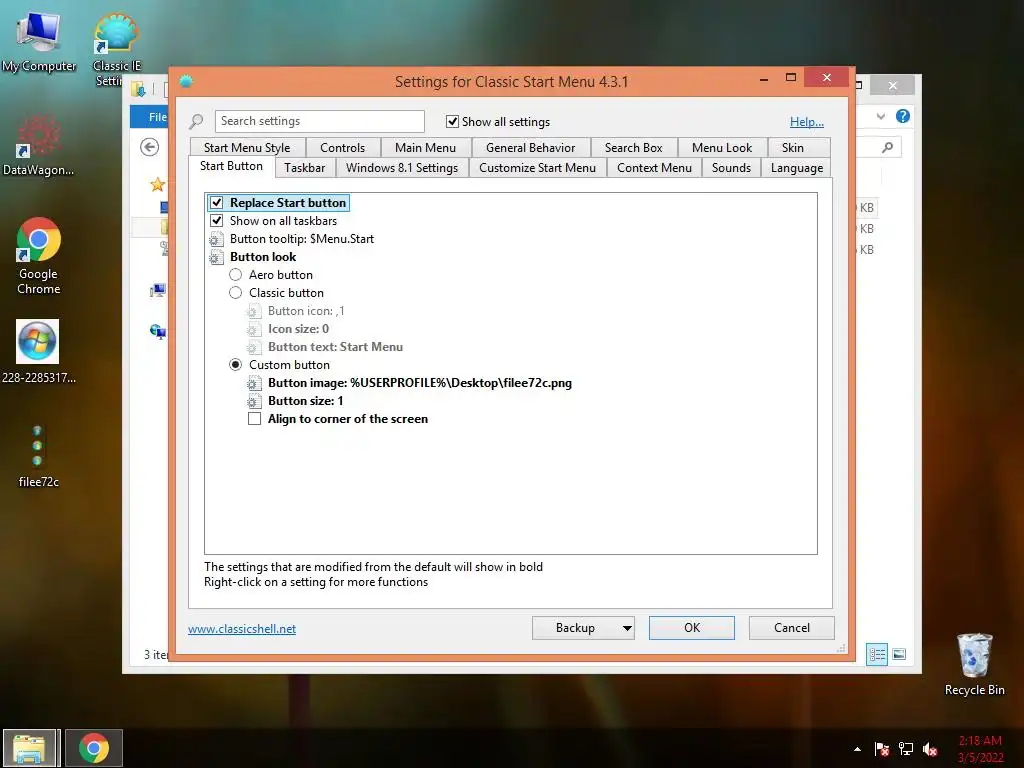Click Explorer search magnifier icon
The image size is (1024, 768).
click(x=887, y=147)
